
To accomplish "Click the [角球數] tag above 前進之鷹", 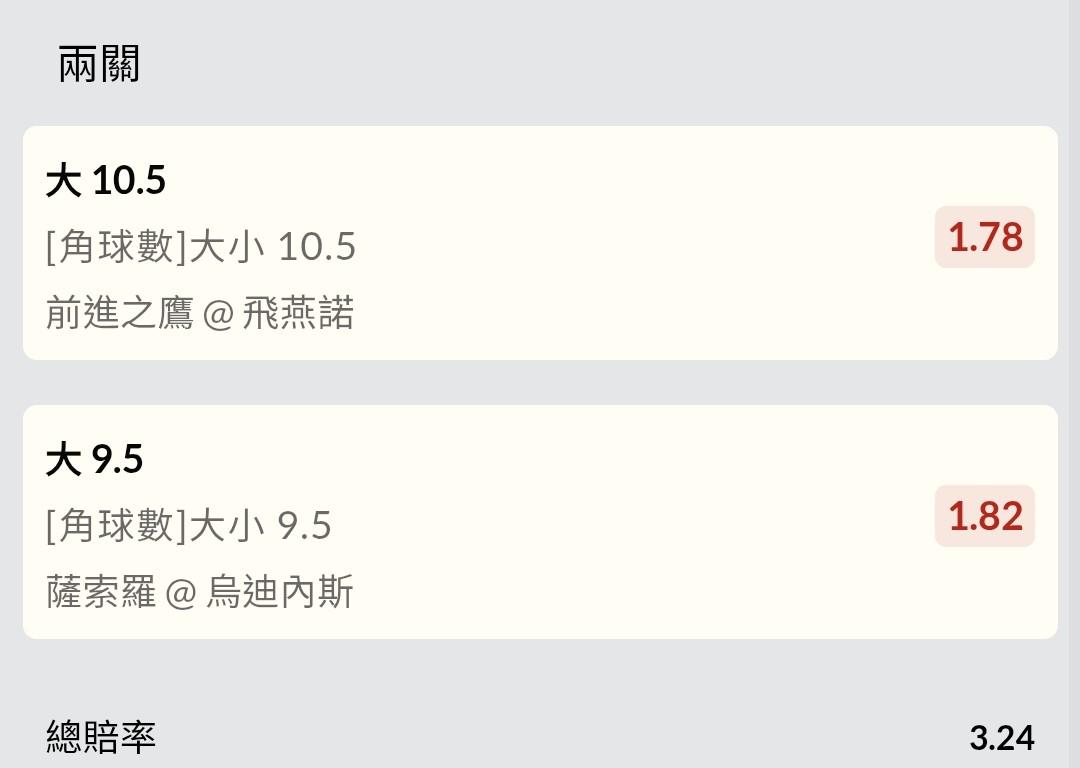I will 116,247.
